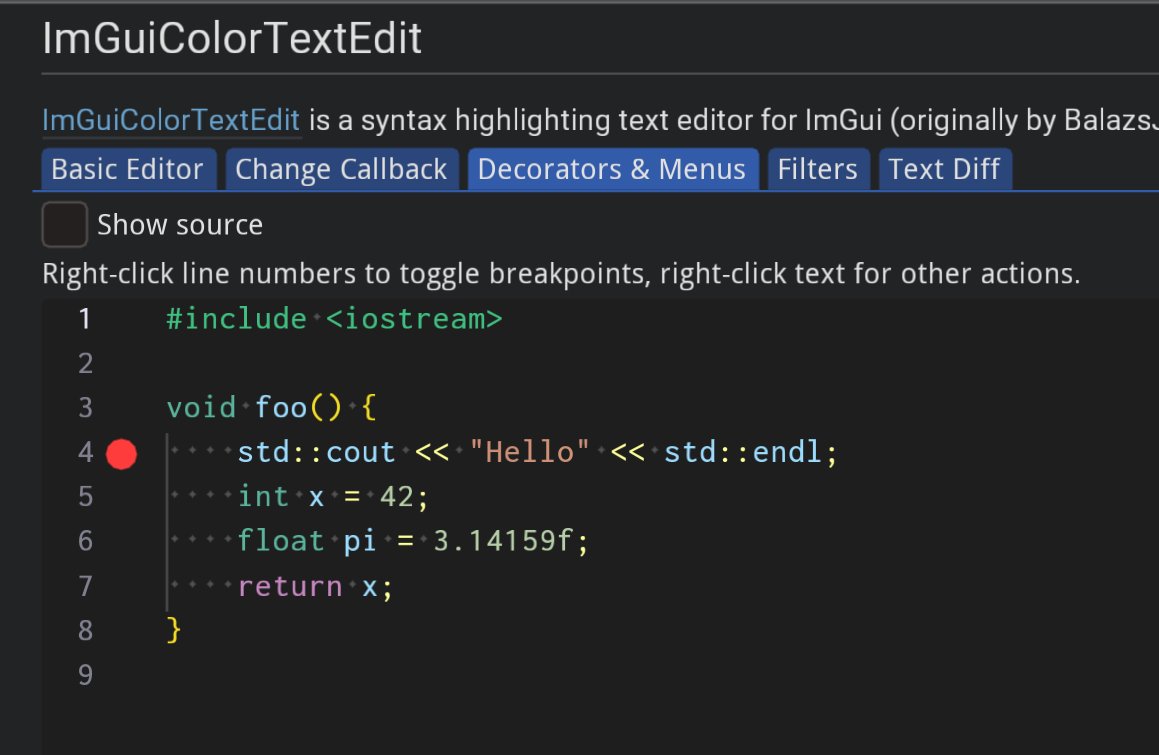
Task: Follow the ImGuiColorTextEdit hyperlink
Action: point(171,120)
